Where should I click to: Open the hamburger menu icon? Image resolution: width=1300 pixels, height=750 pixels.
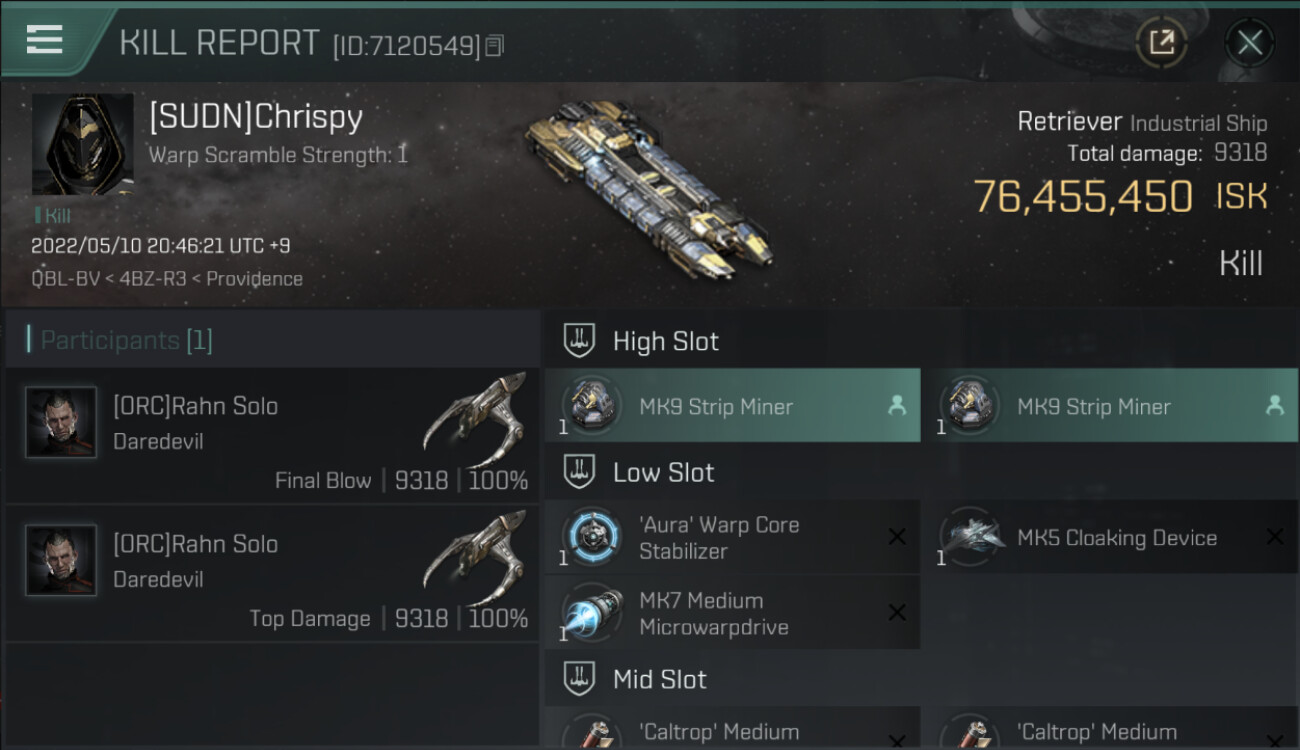coord(44,39)
